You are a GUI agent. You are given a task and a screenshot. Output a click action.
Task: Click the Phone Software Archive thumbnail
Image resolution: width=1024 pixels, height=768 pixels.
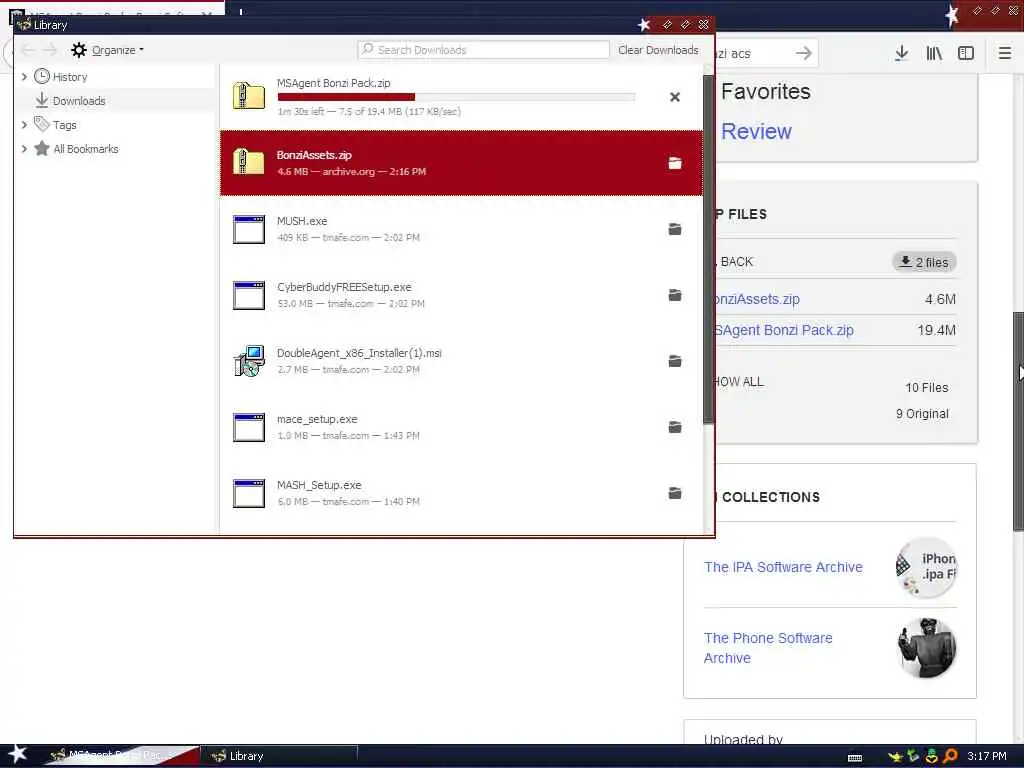tap(926, 647)
